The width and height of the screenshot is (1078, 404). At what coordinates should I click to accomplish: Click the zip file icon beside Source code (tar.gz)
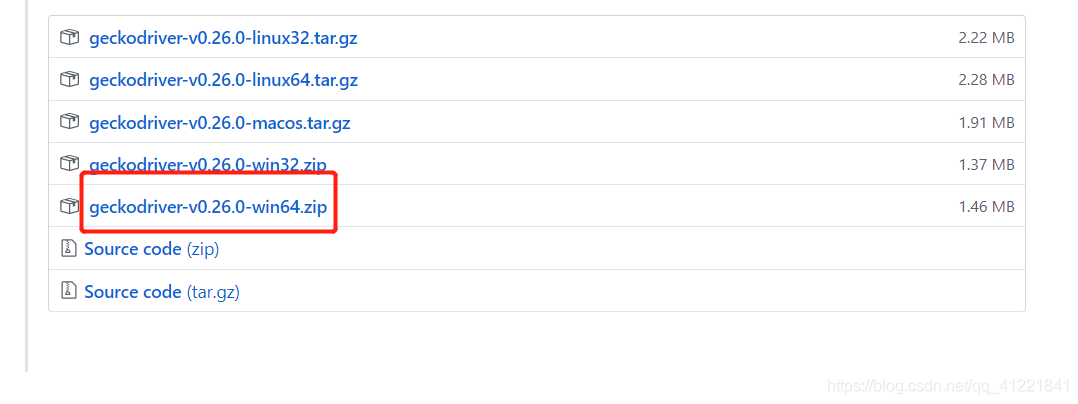click(68, 291)
